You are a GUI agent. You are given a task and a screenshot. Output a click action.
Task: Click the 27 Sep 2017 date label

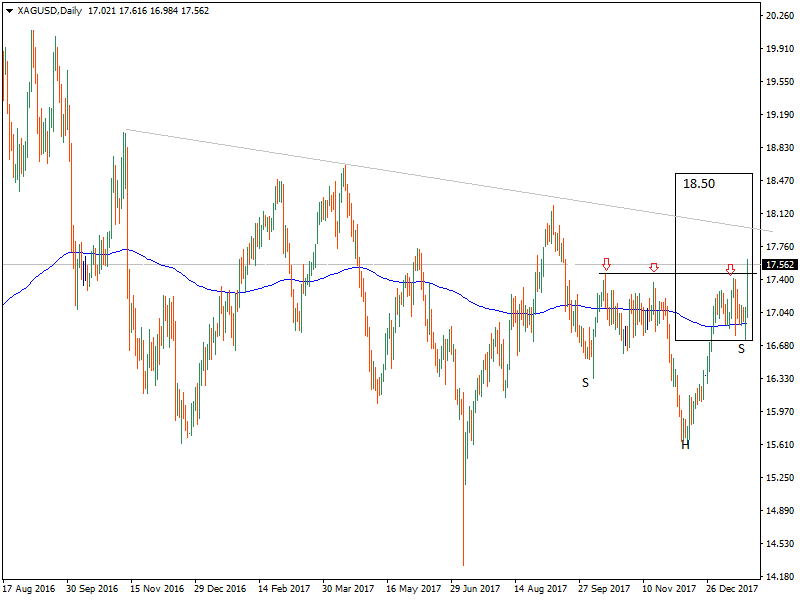pos(604,589)
